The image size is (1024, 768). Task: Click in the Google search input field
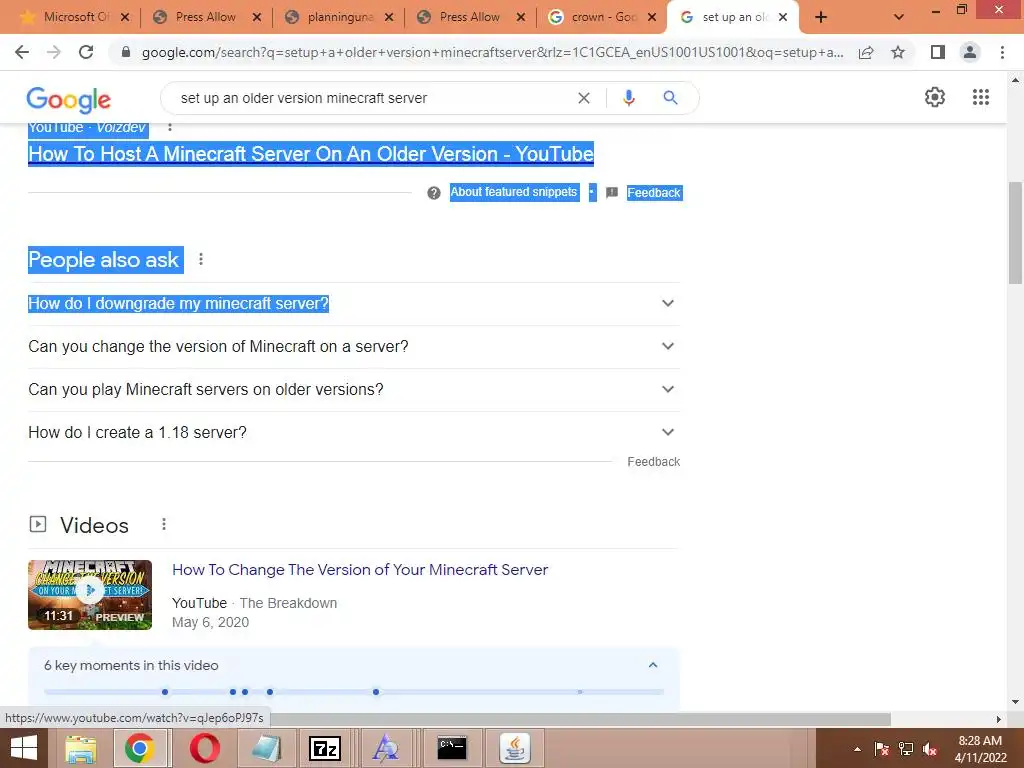pos(372,98)
